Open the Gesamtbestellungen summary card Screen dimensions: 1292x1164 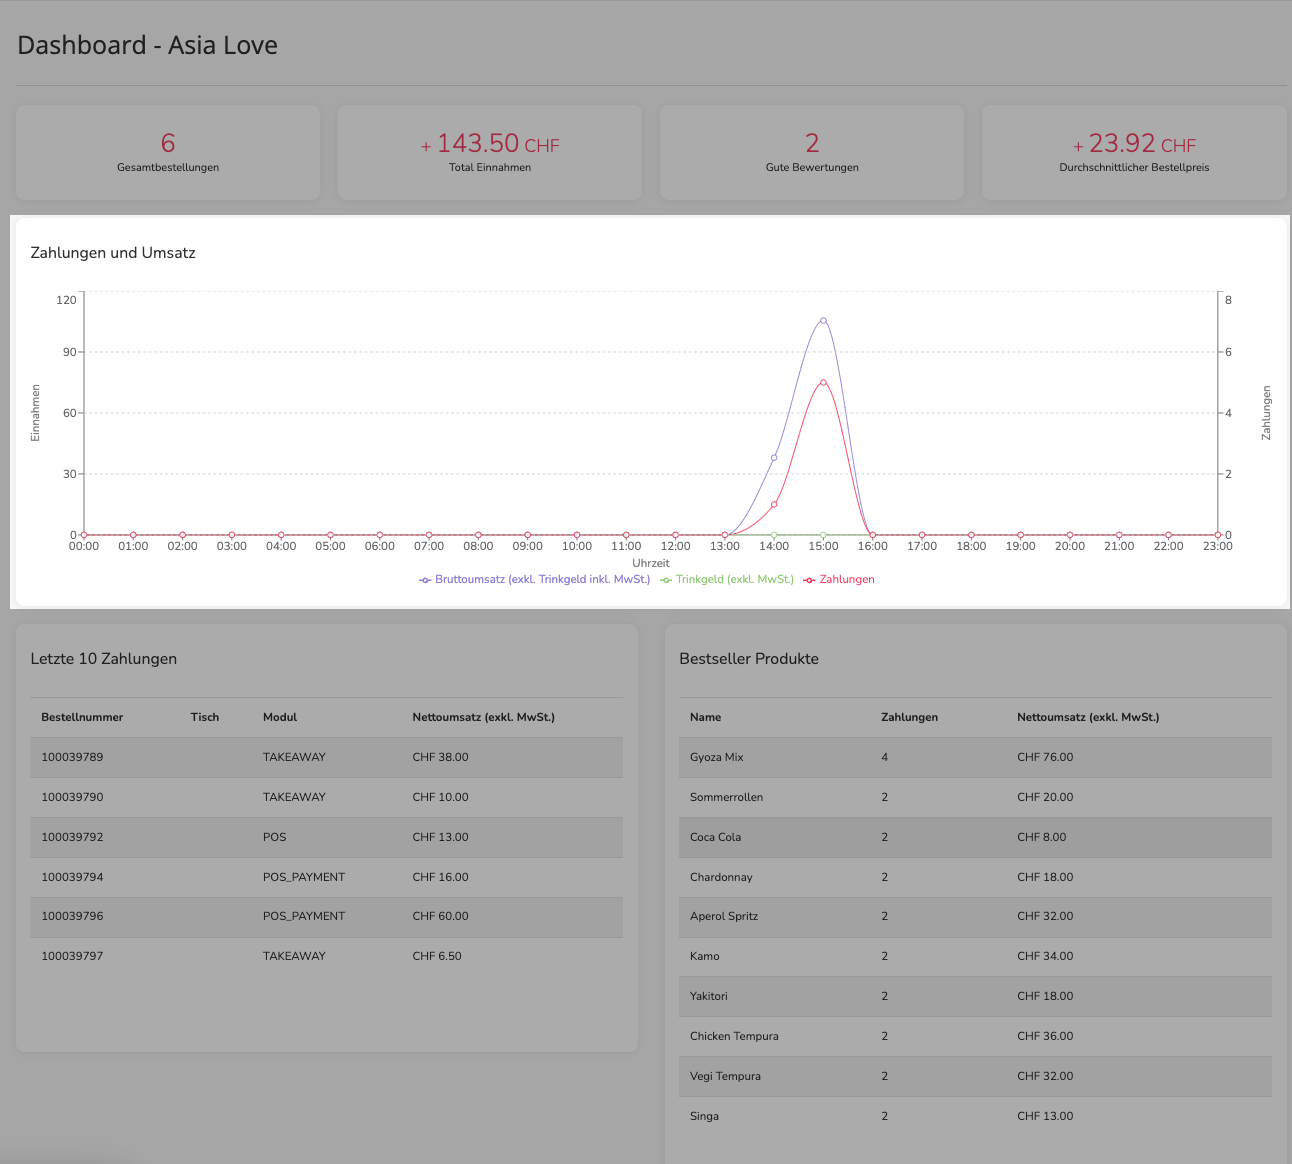pos(168,152)
